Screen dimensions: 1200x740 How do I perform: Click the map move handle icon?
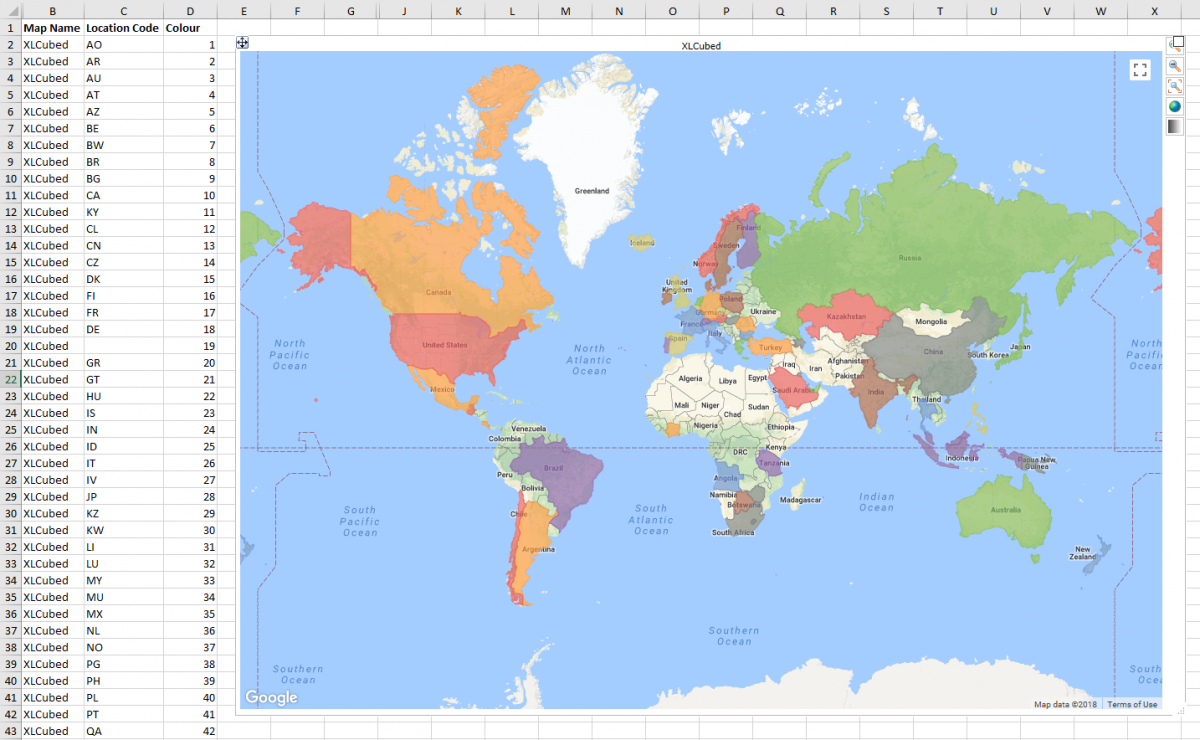coord(242,43)
